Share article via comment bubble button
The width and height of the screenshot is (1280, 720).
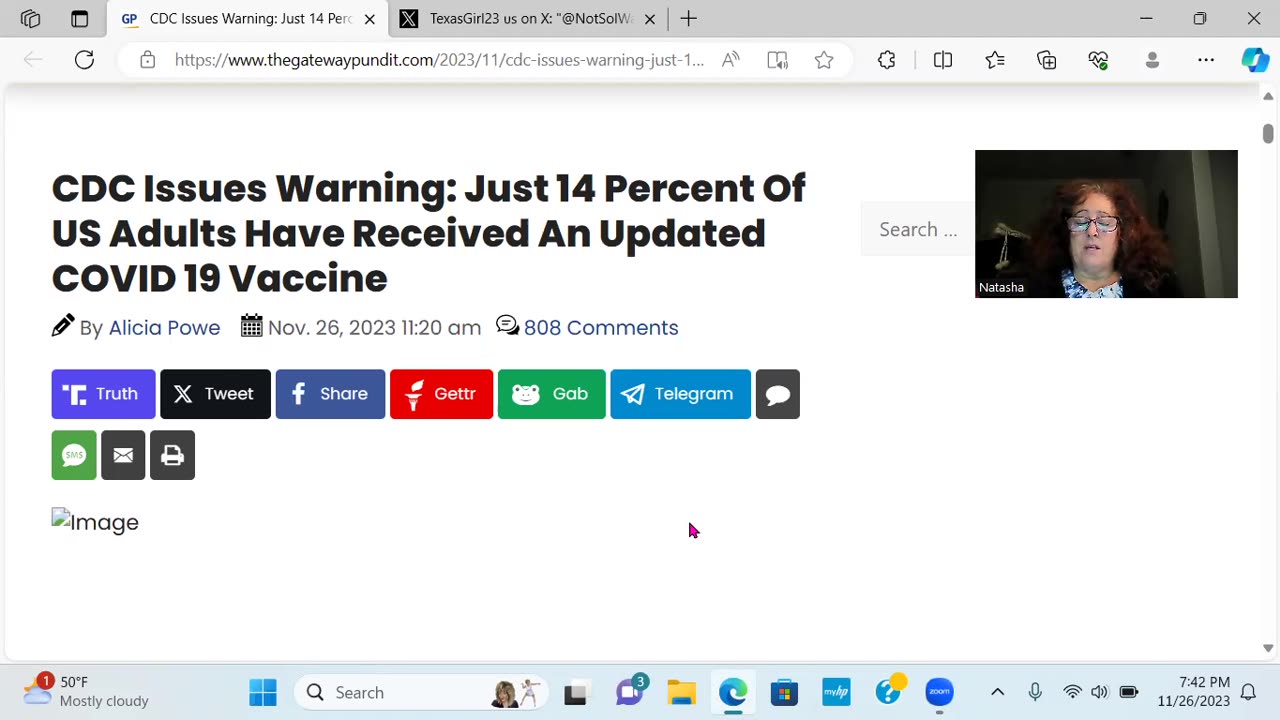click(777, 394)
